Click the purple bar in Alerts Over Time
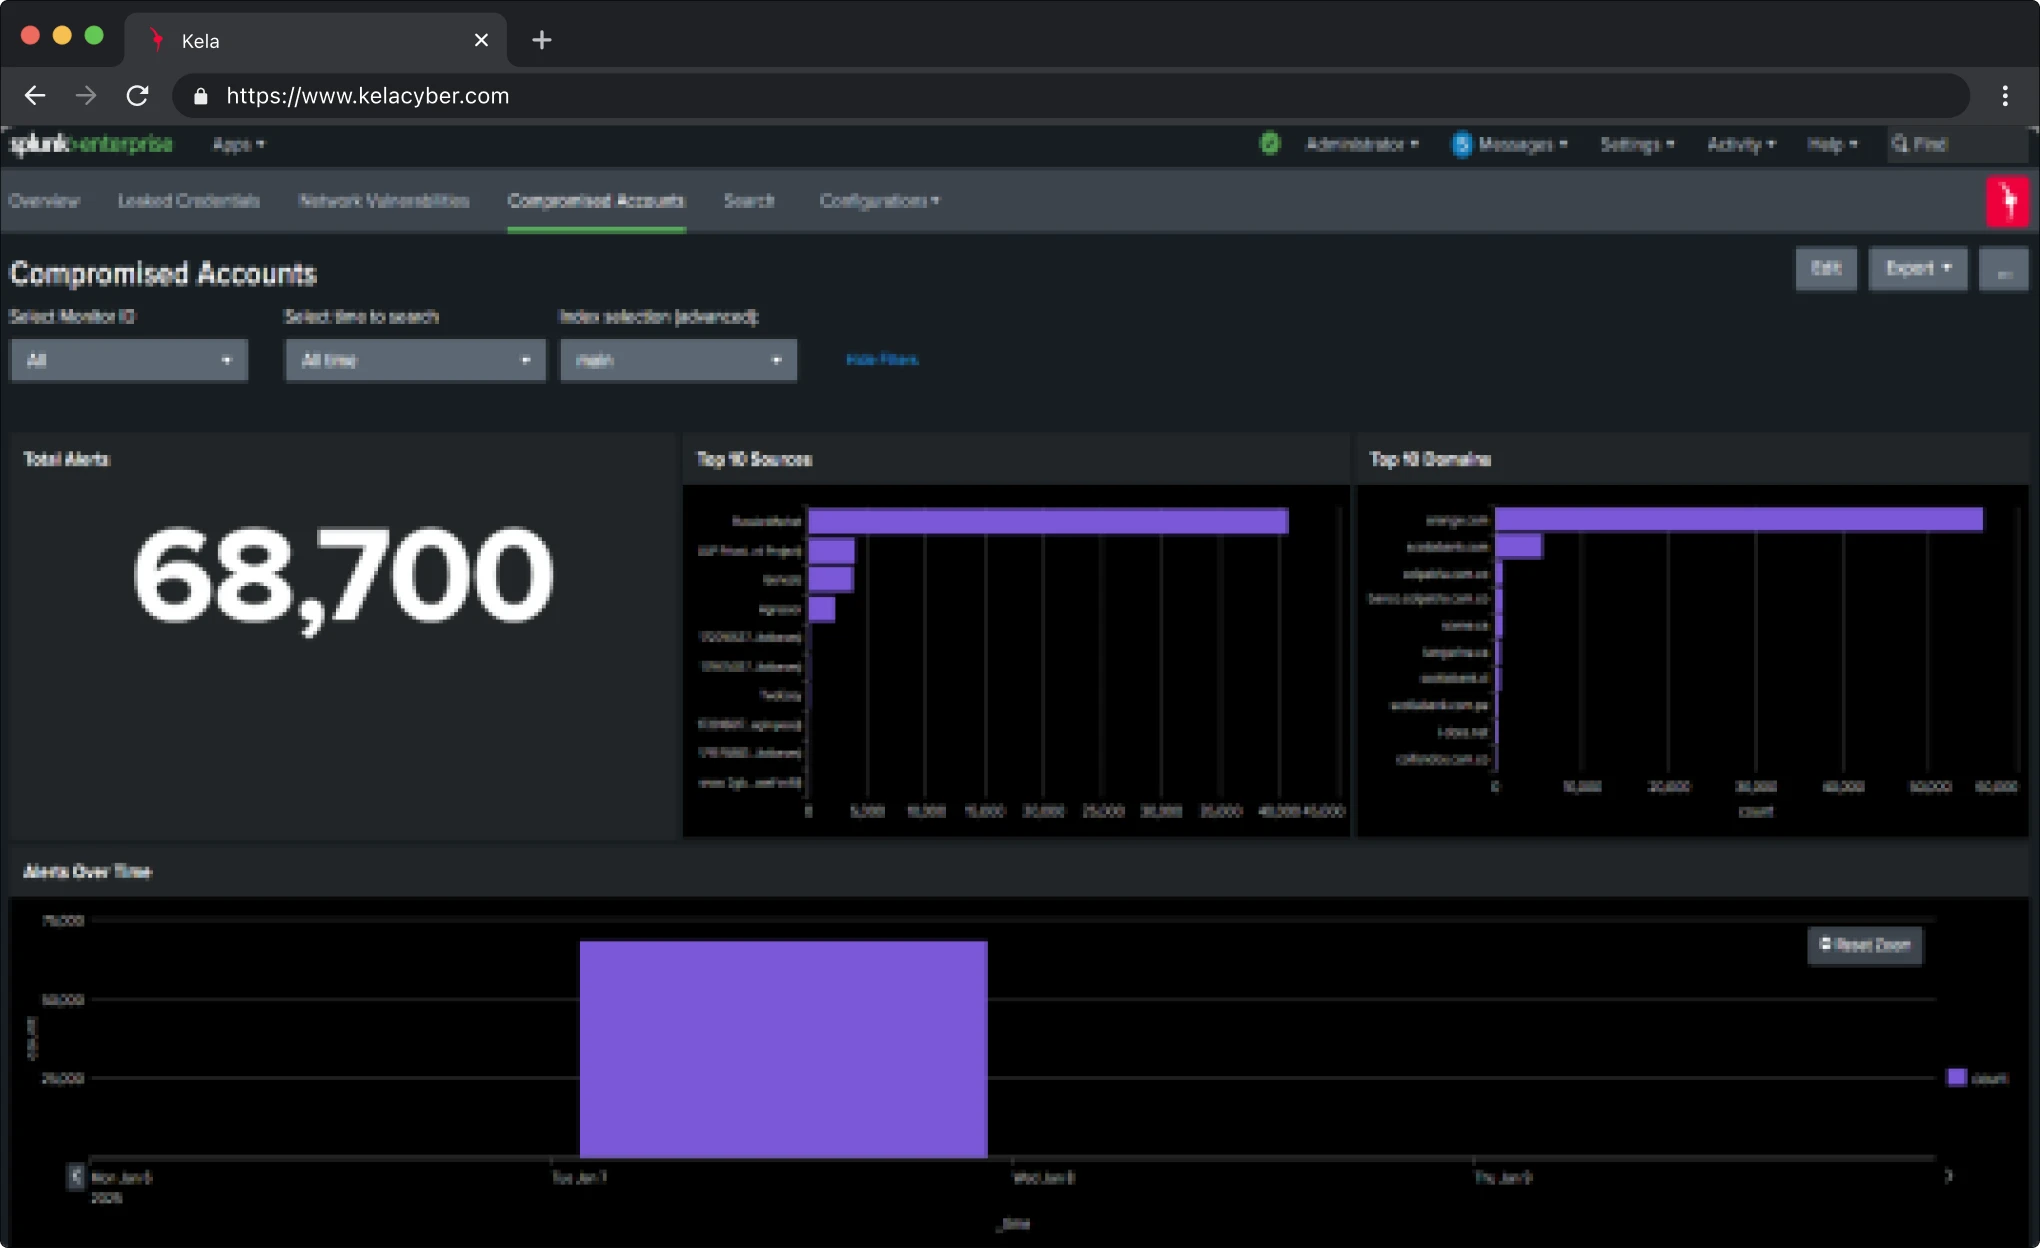 (x=783, y=1049)
